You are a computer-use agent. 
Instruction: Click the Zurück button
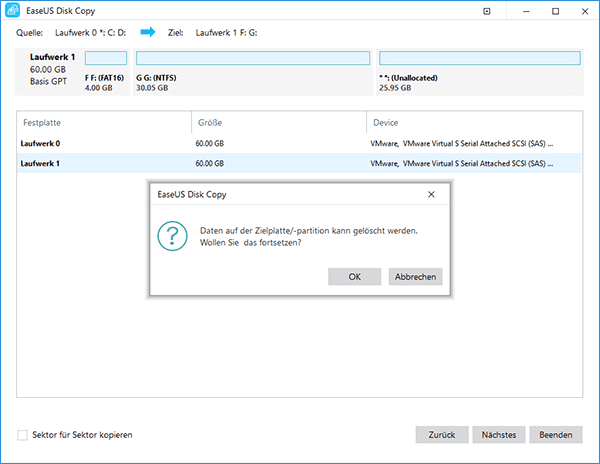coord(442,435)
